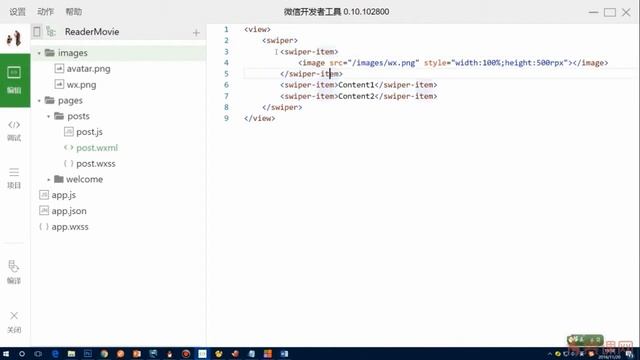Click the style attribute value

pyautogui.click(x=509, y=63)
